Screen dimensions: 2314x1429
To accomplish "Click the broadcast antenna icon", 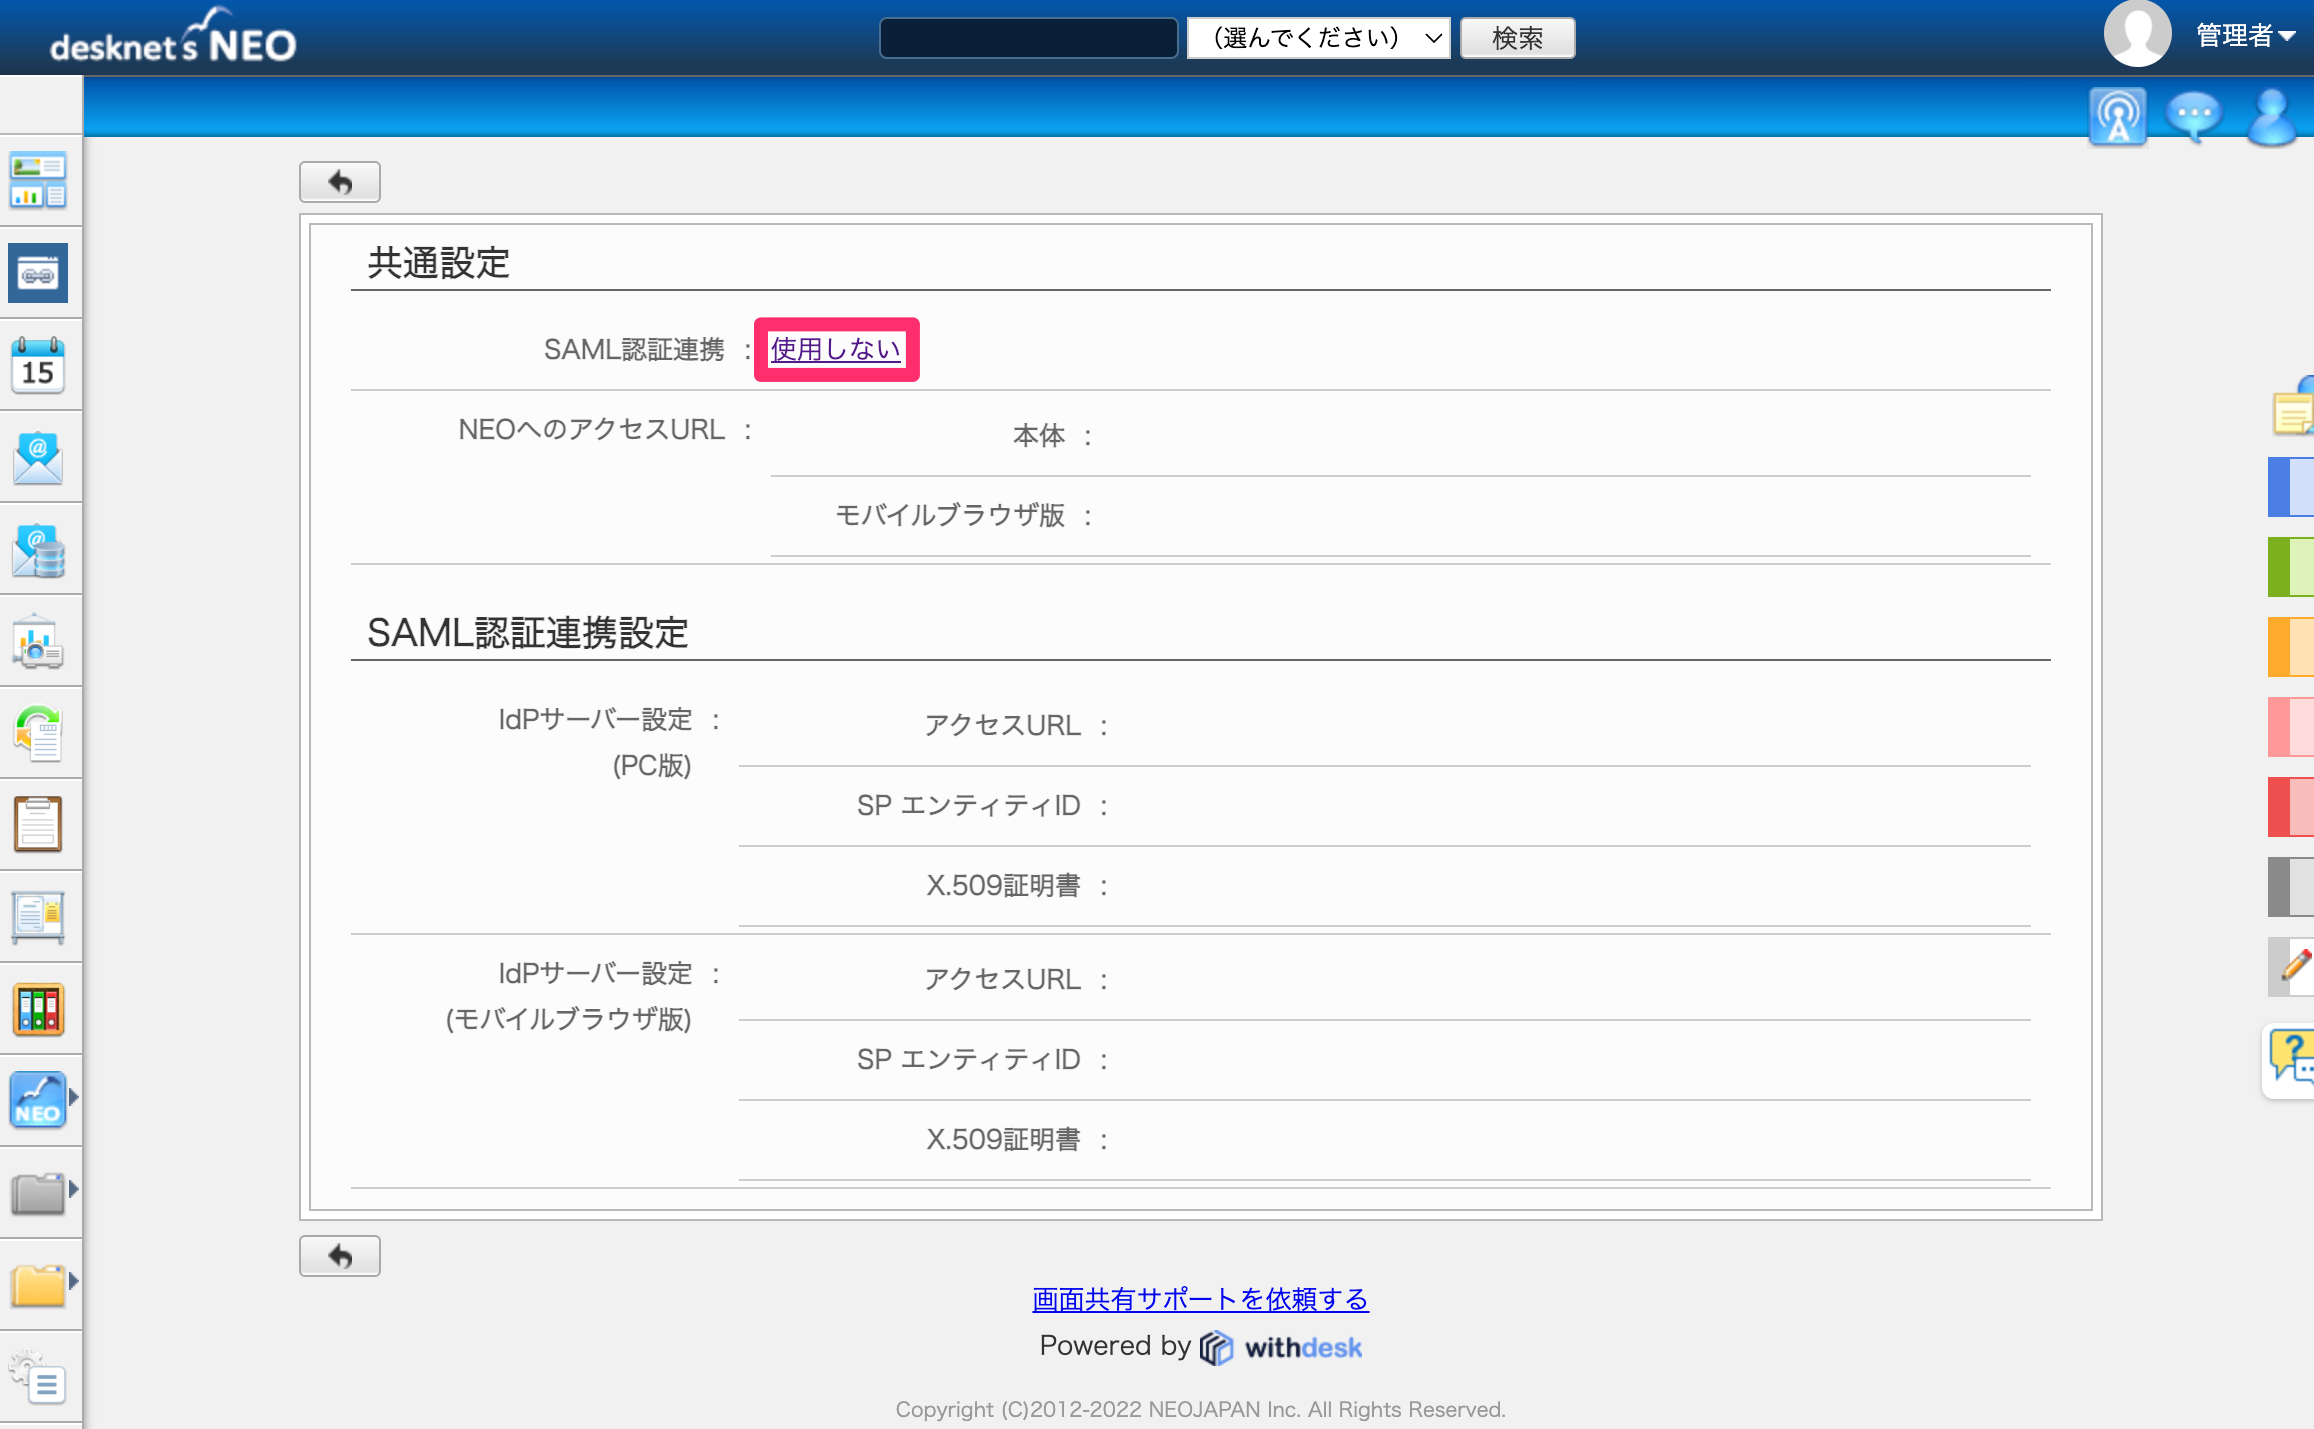I will 2118,117.
